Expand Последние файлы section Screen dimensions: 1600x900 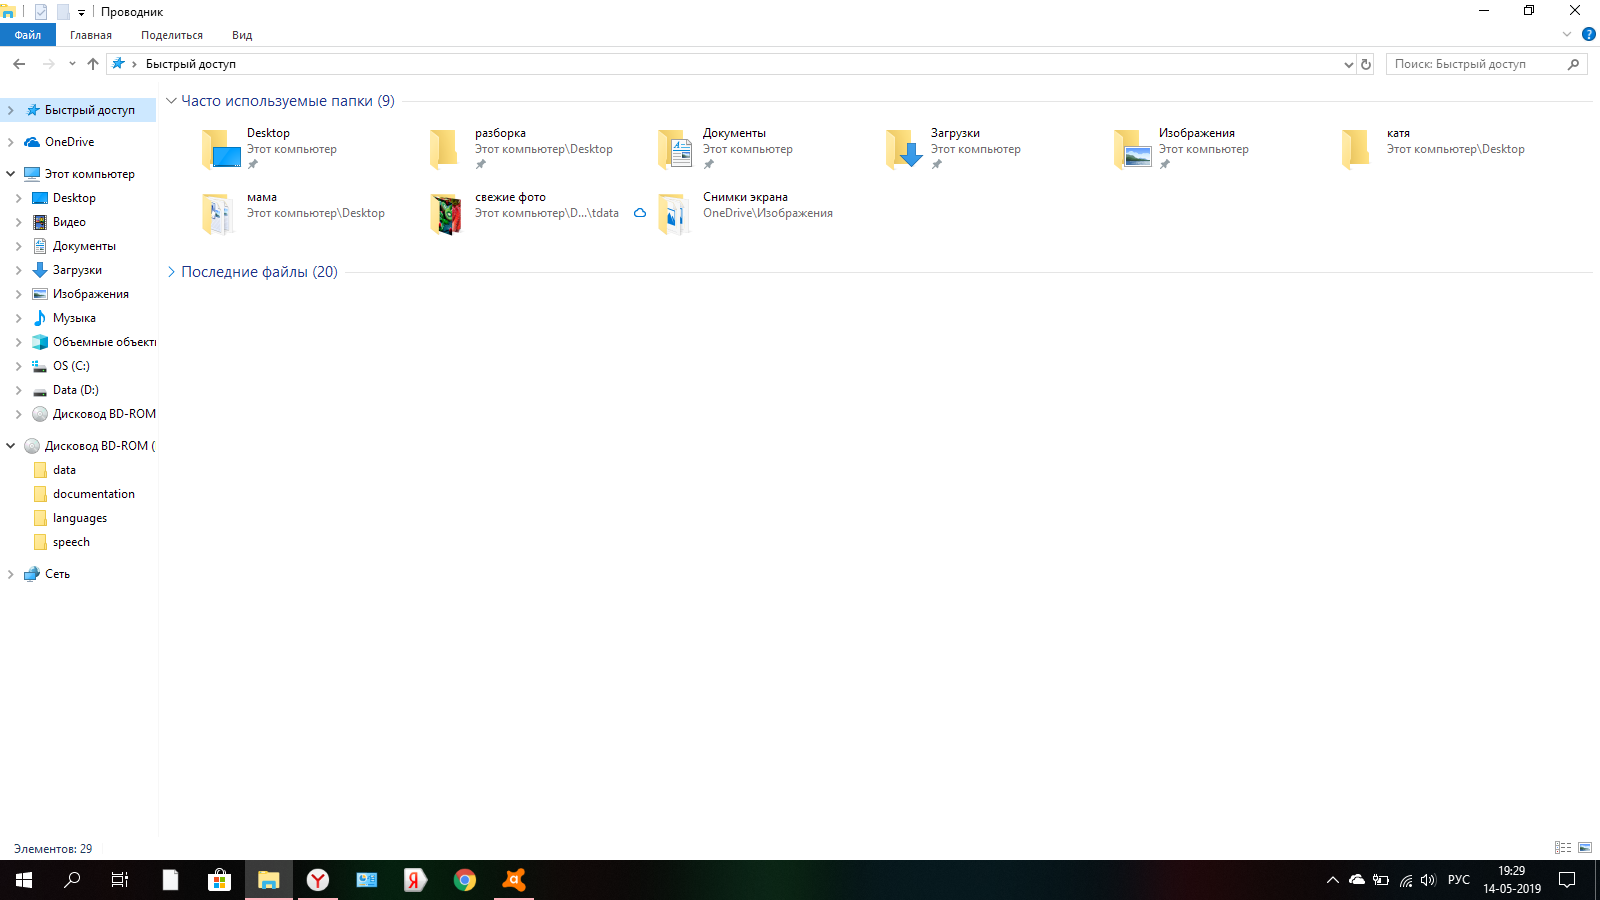coord(171,272)
